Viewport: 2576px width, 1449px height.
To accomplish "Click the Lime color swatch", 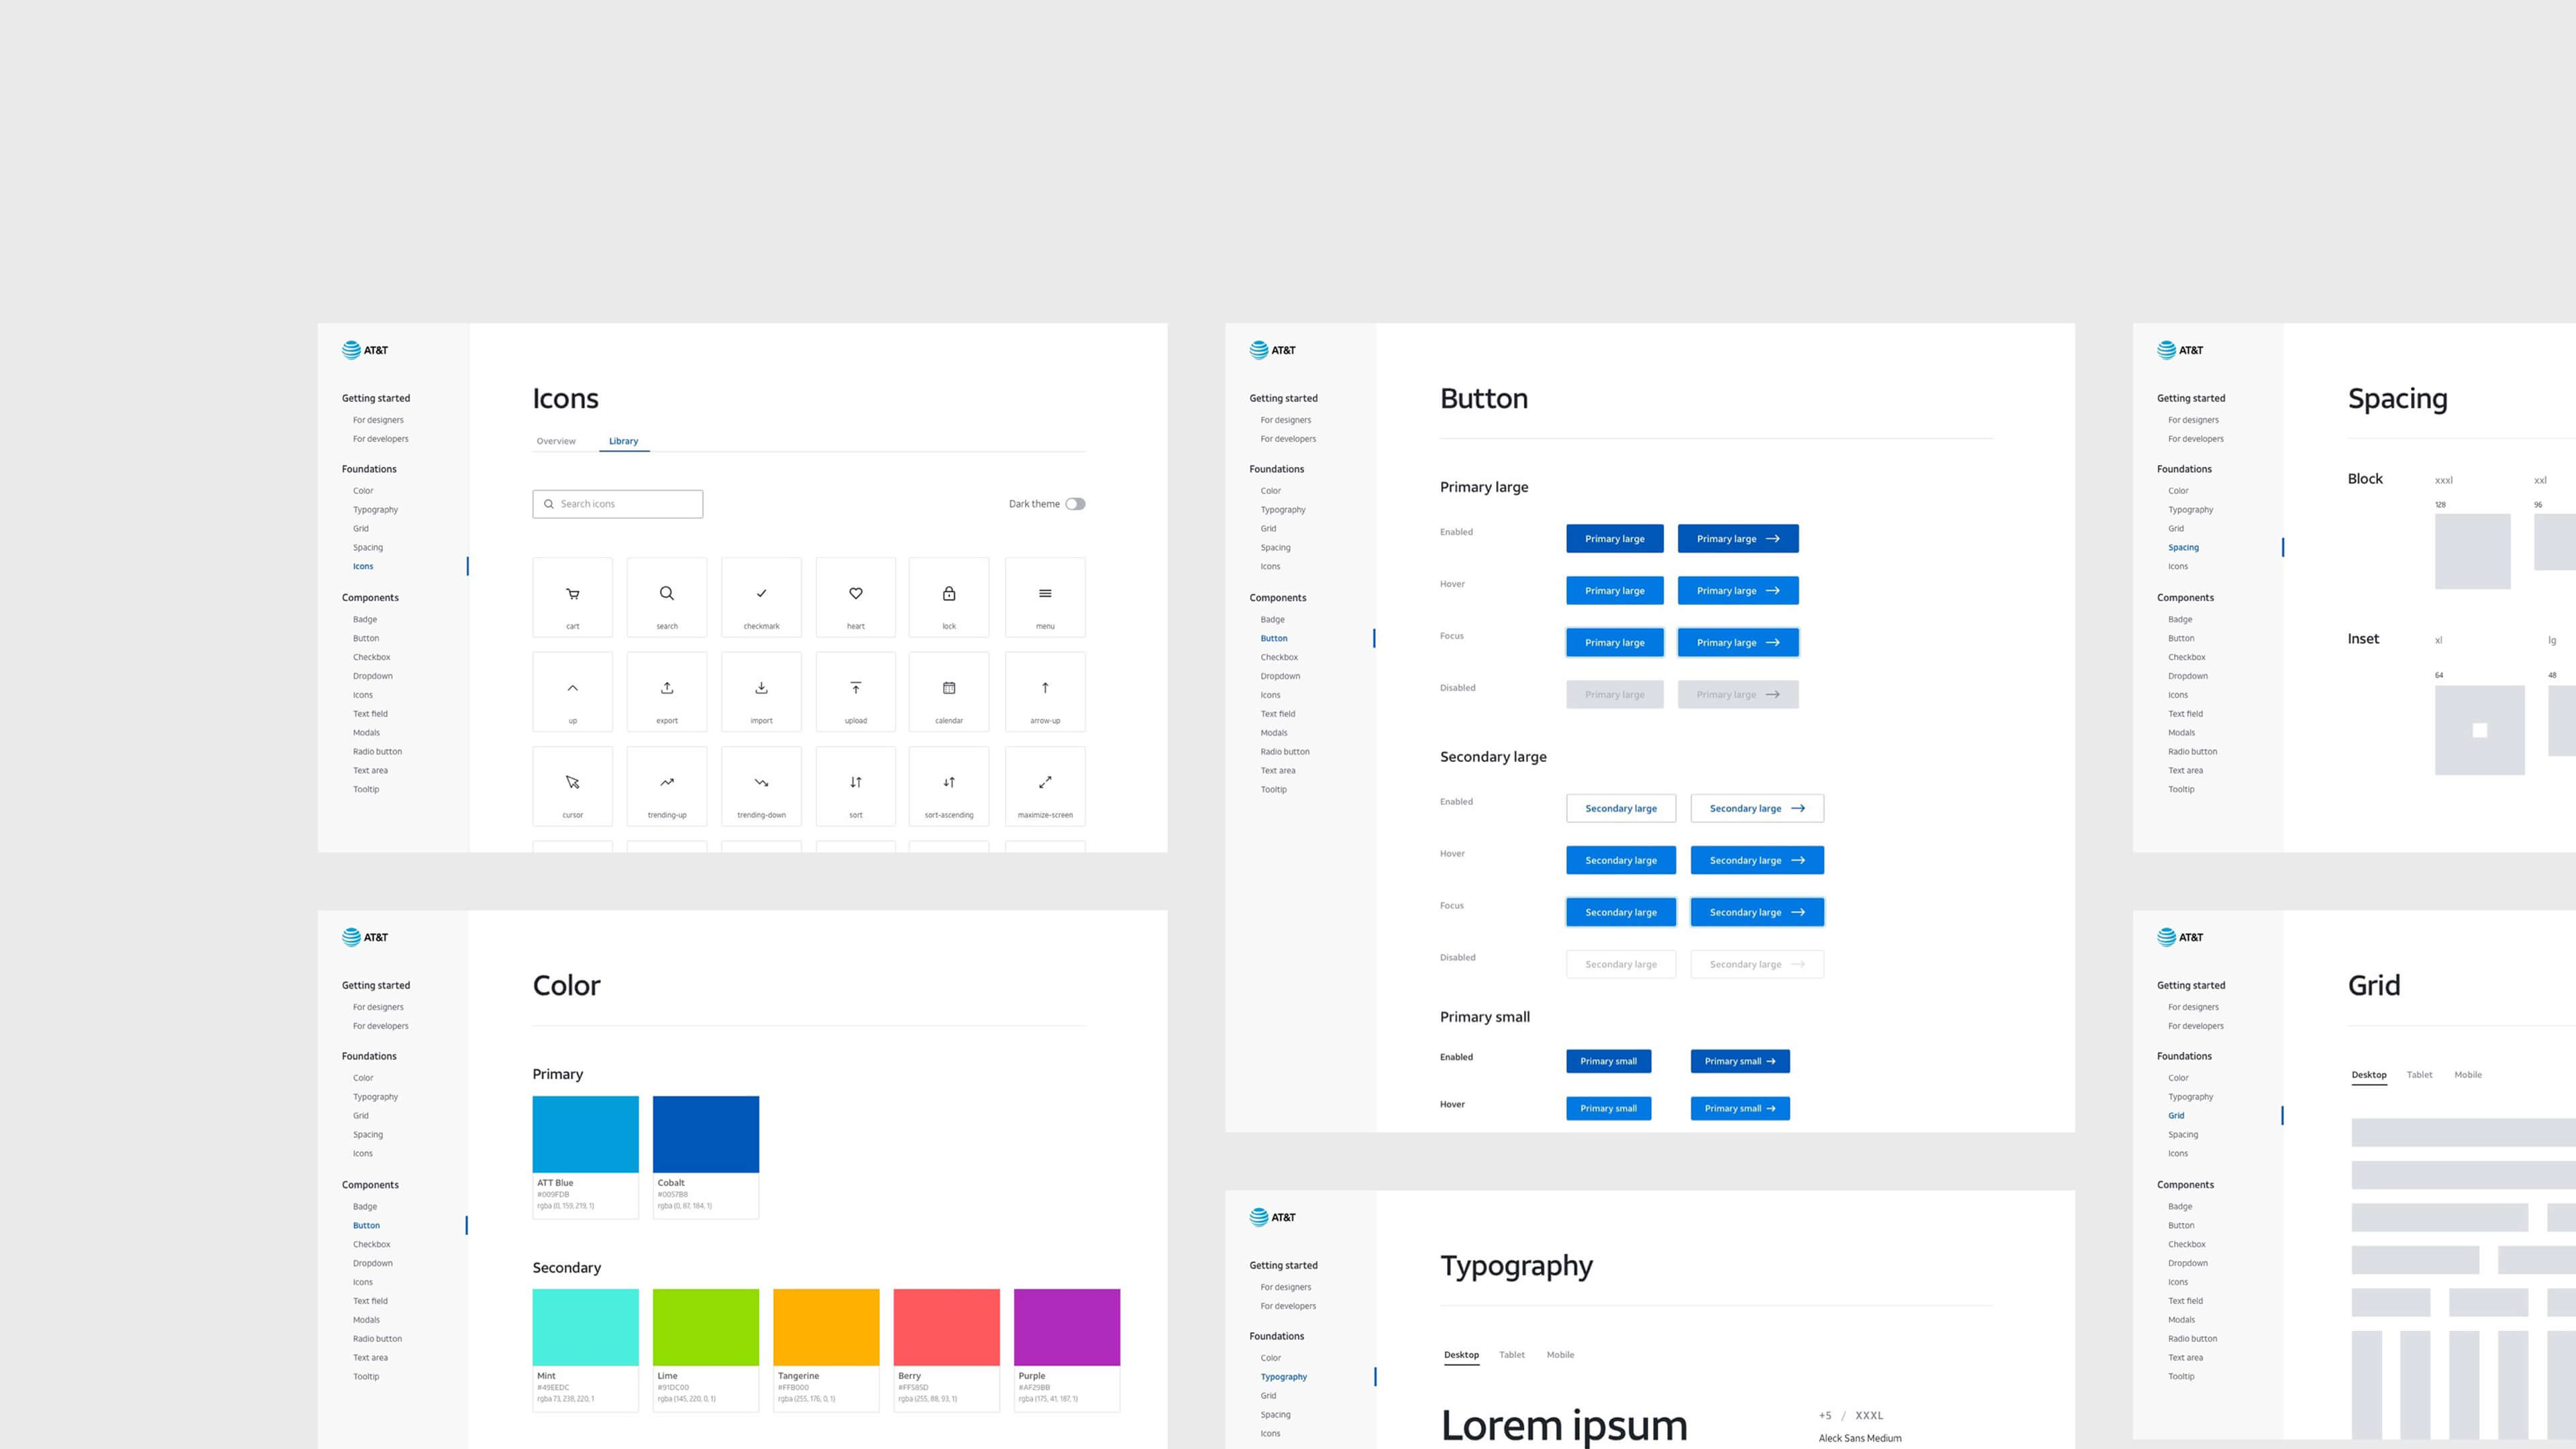I will 706,1327.
